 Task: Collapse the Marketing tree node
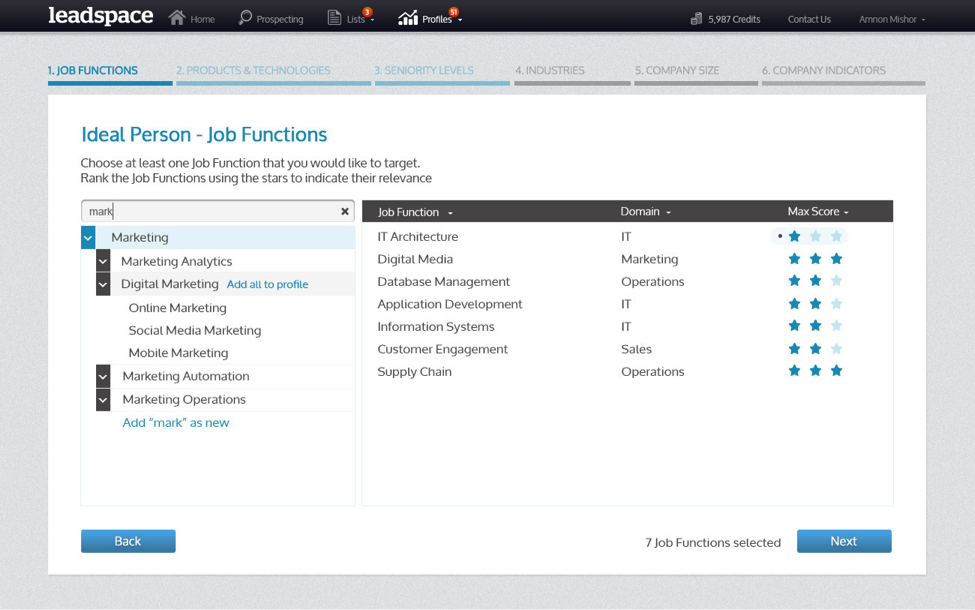pyautogui.click(x=88, y=238)
